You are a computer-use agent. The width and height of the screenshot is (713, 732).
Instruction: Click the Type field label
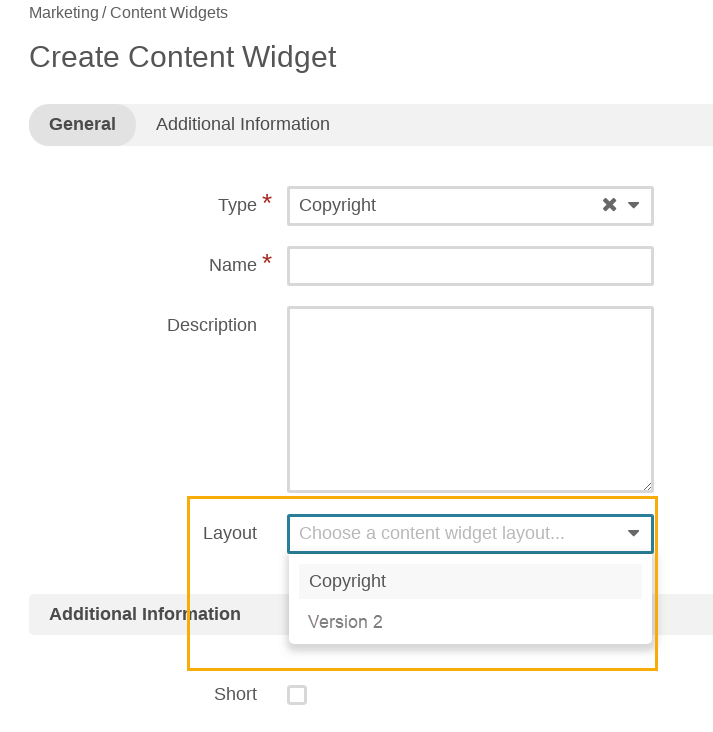[237, 205]
